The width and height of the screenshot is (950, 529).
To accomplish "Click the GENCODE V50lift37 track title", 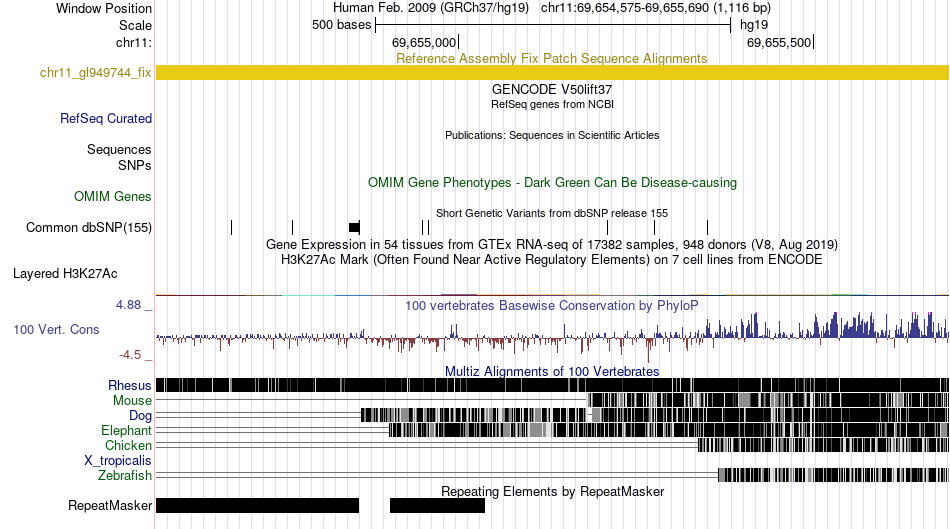I will pos(552,89).
